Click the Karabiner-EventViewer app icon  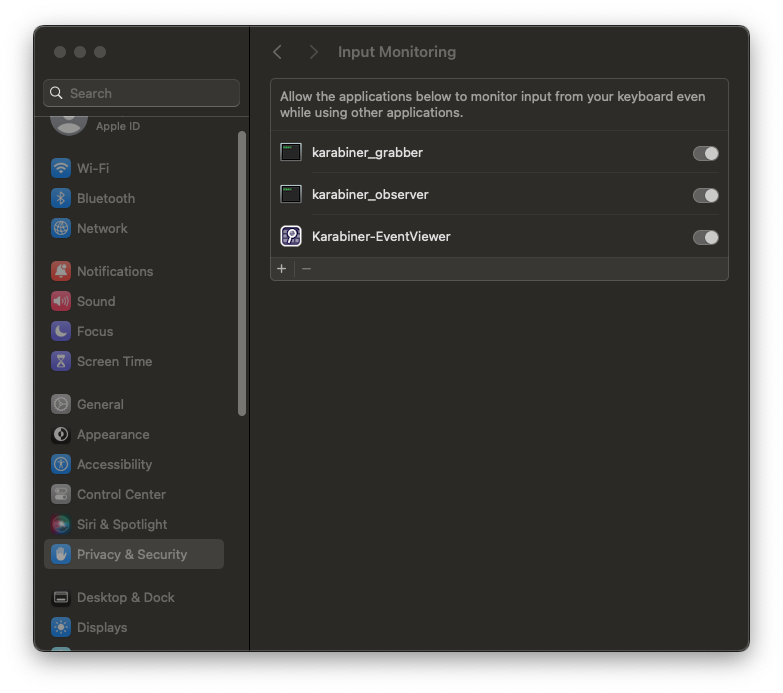tap(291, 236)
